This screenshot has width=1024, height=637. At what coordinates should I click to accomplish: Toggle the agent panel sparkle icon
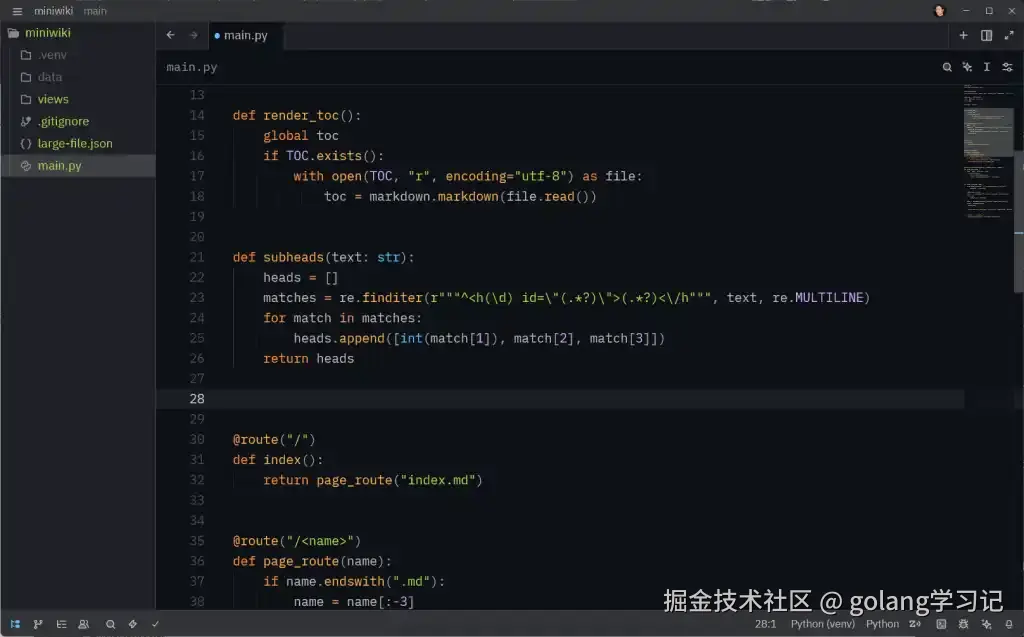[986, 624]
